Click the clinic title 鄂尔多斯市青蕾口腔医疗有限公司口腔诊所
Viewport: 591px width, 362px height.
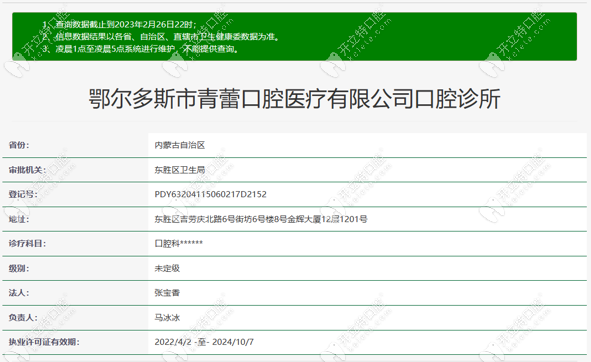tap(294, 99)
